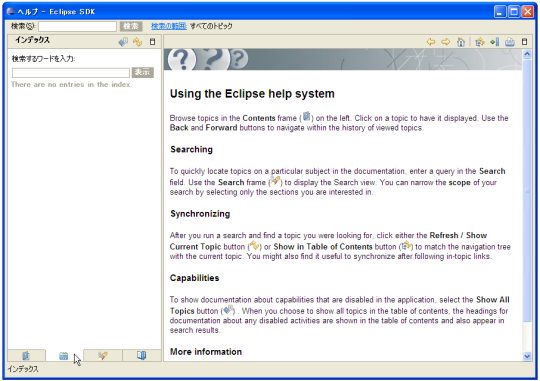The height and width of the screenshot is (381, 540).
Task: Switch to the Contents tab
Action: pyautogui.click(x=26, y=356)
